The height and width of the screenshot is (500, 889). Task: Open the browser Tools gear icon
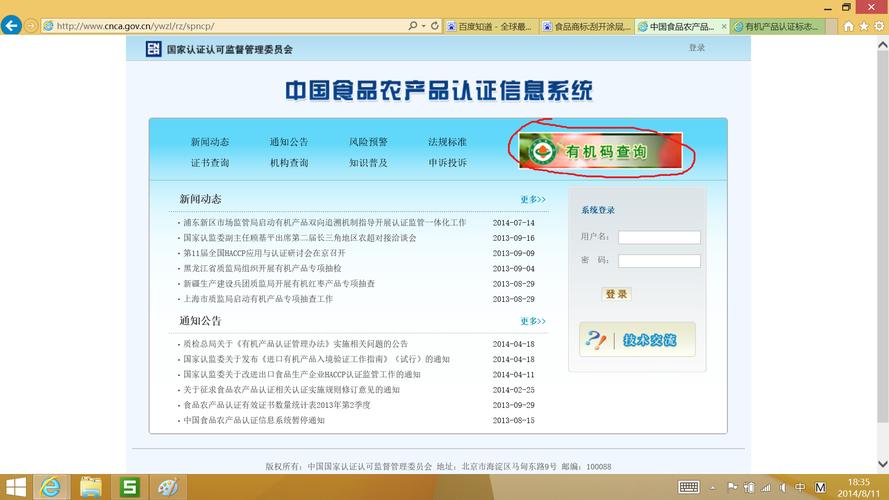(879, 27)
